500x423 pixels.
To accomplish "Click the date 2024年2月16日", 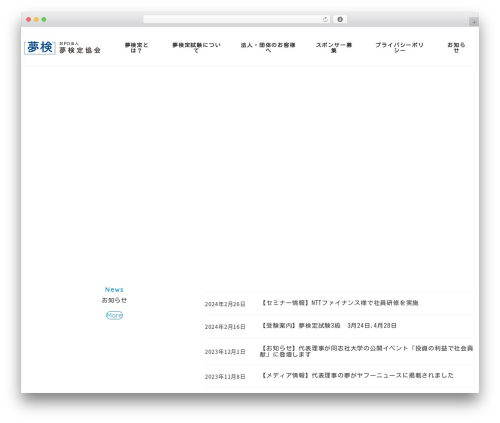I will tap(225, 327).
